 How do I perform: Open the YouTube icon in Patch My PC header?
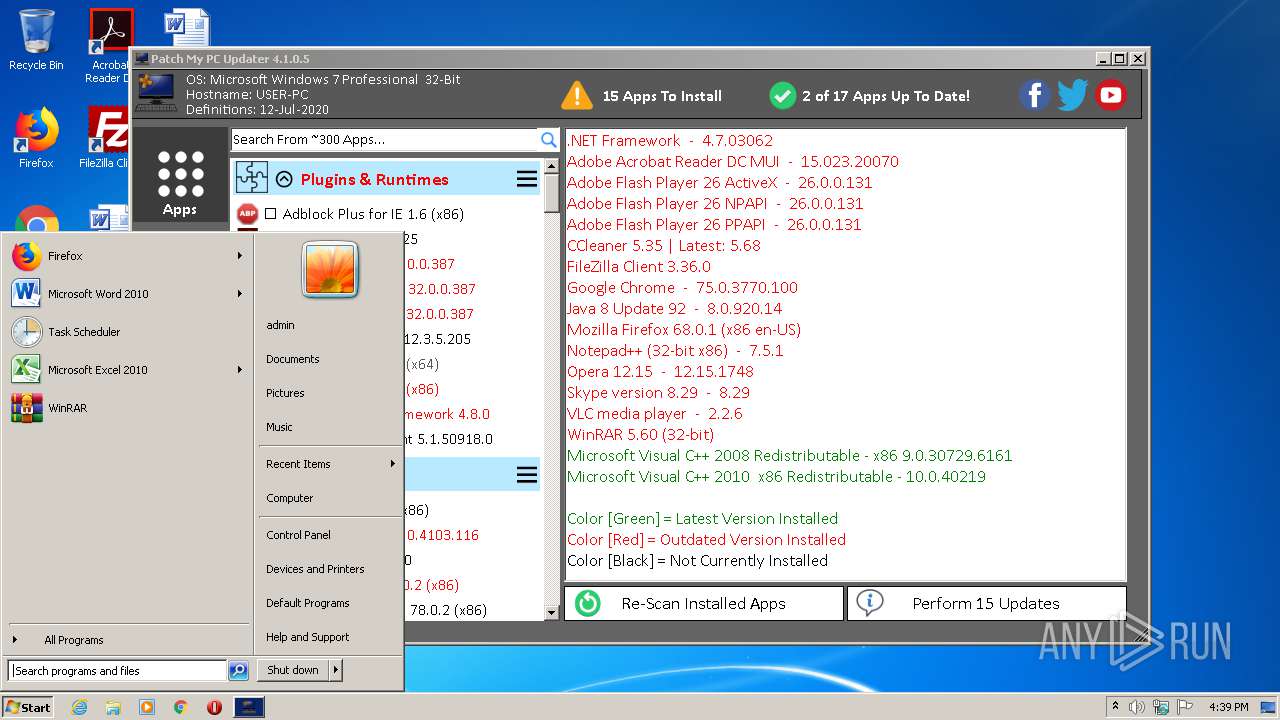tap(1111, 96)
